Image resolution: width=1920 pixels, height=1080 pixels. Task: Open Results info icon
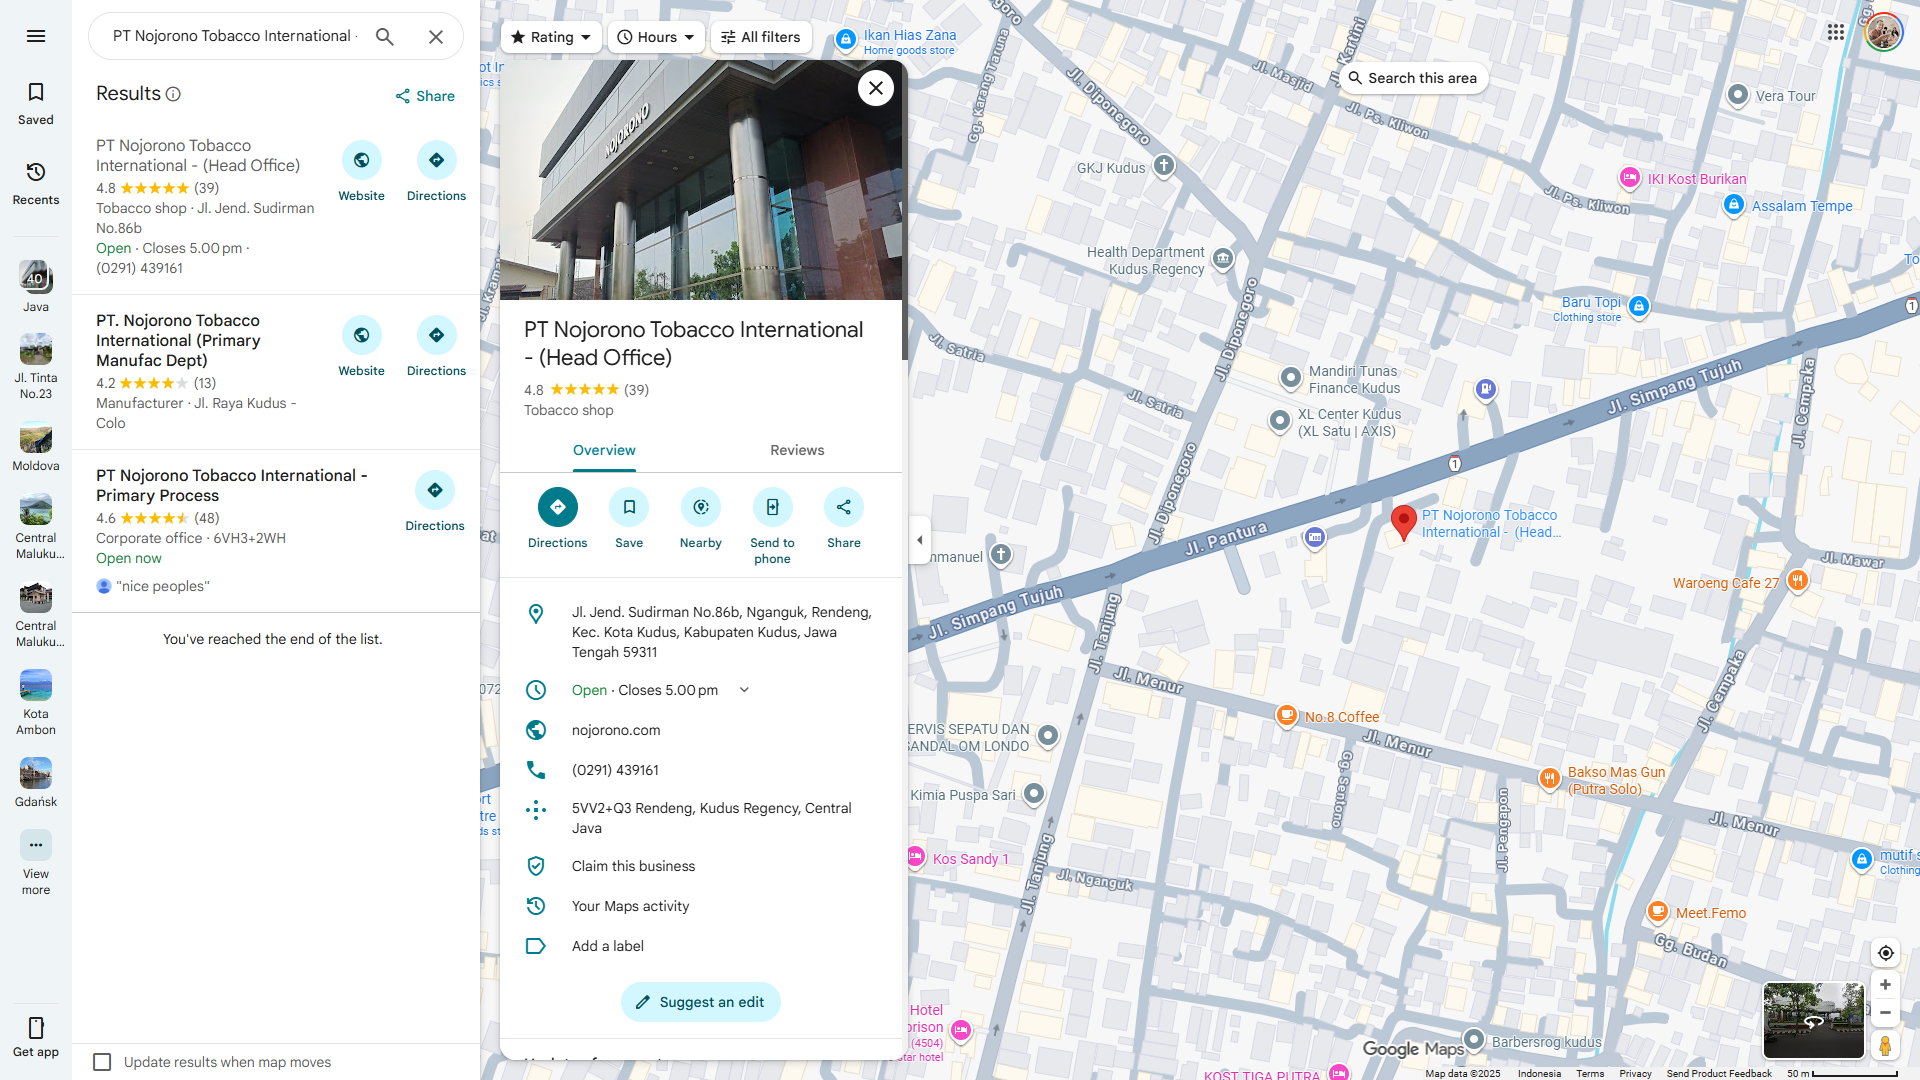(x=173, y=94)
